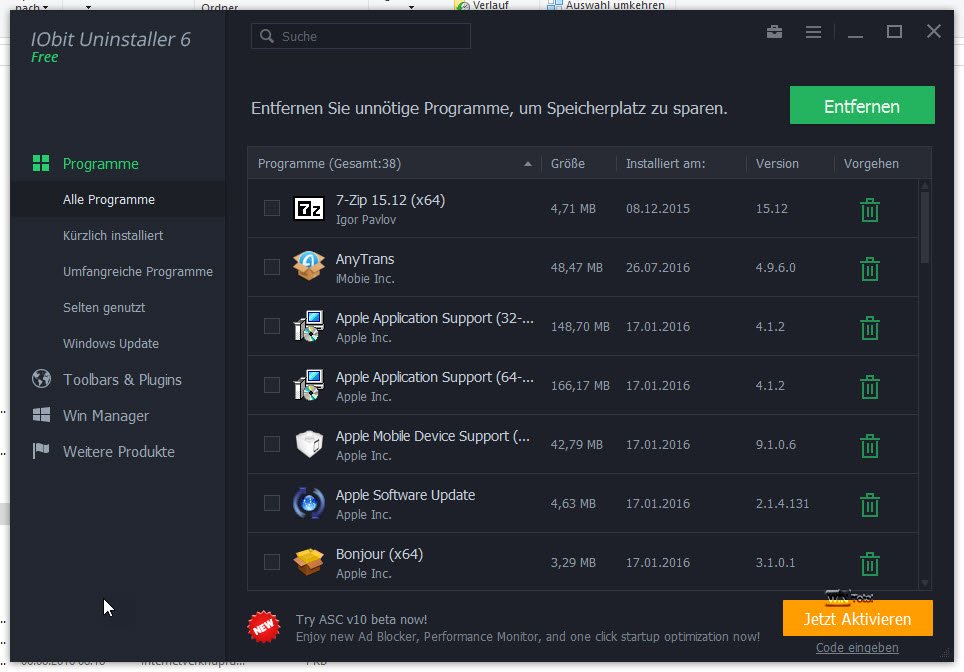Open the hamburger options menu
Image resolution: width=964 pixels, height=672 pixels.
(813, 31)
